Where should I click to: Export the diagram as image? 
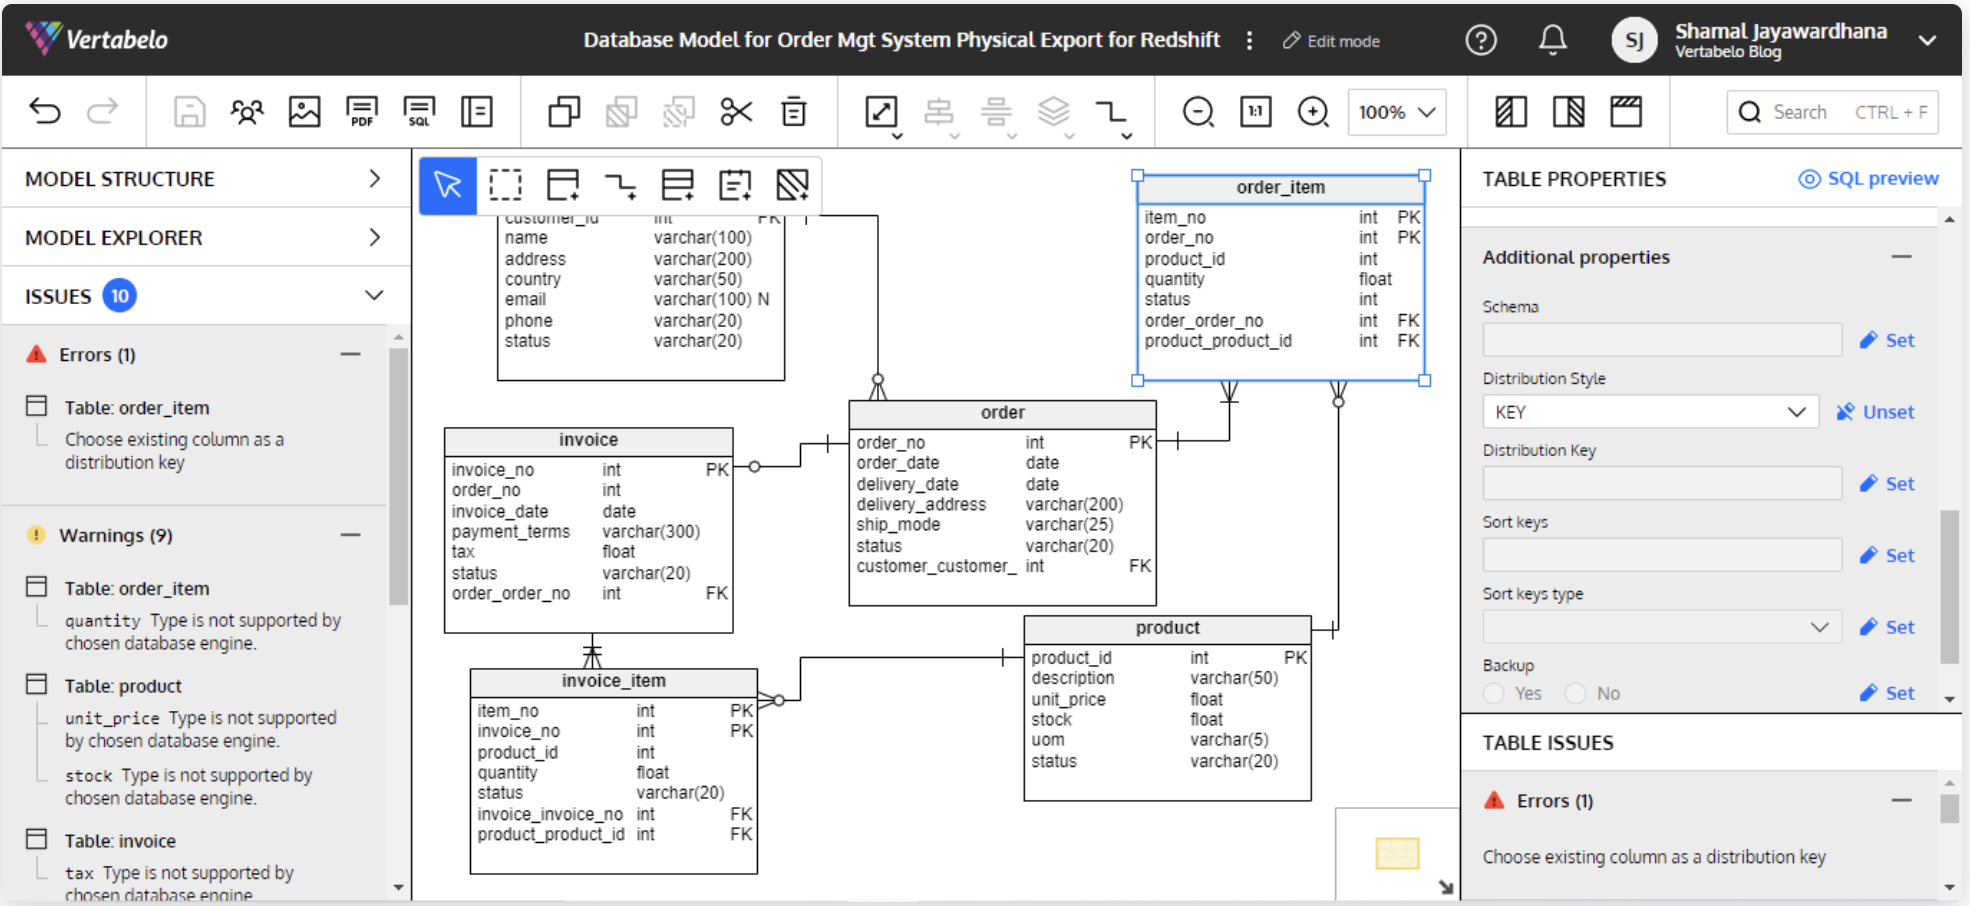click(304, 111)
